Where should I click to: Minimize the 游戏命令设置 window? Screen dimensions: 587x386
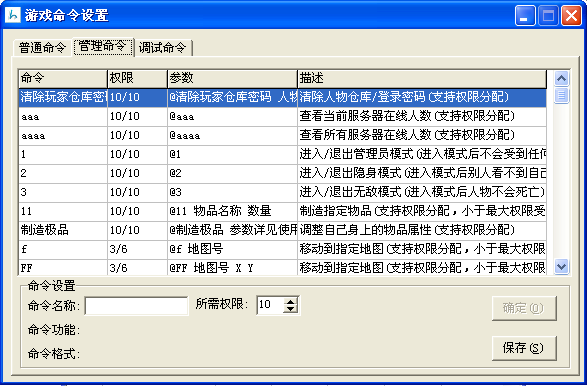[525, 16]
